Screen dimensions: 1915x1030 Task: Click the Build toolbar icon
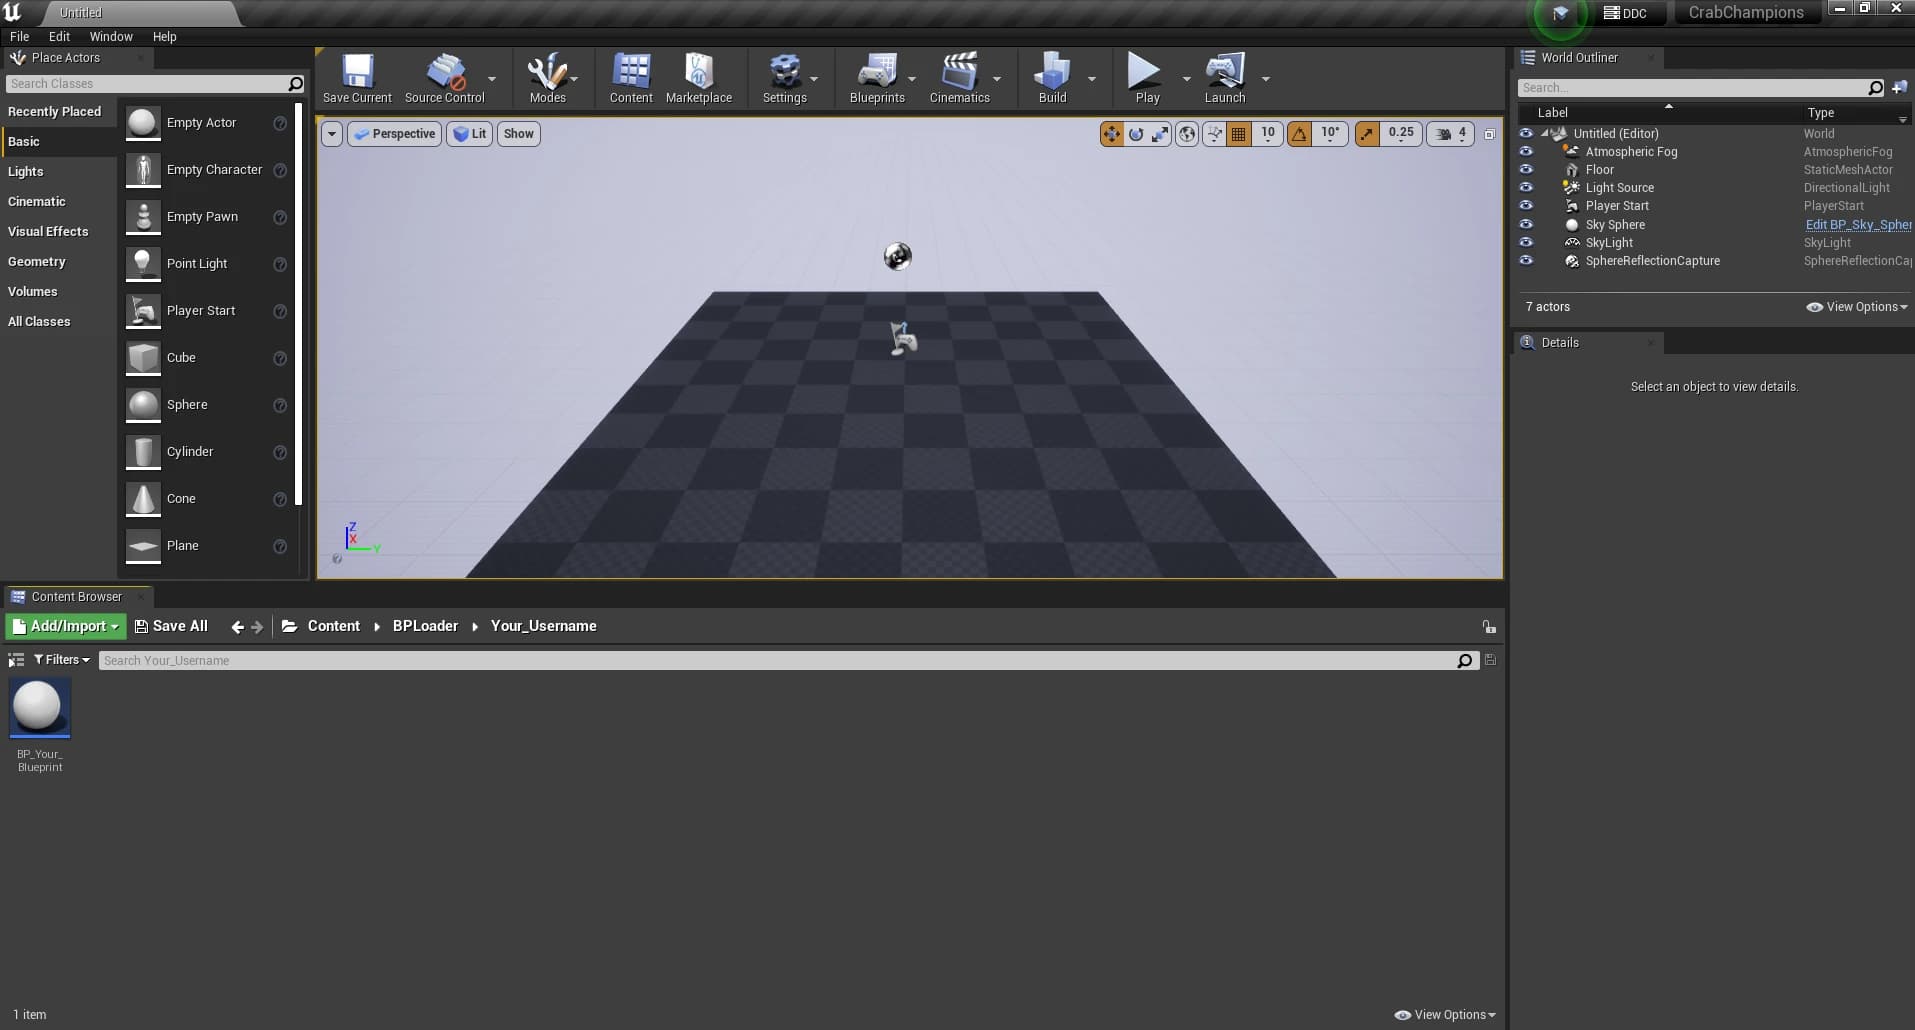pyautogui.click(x=1052, y=78)
